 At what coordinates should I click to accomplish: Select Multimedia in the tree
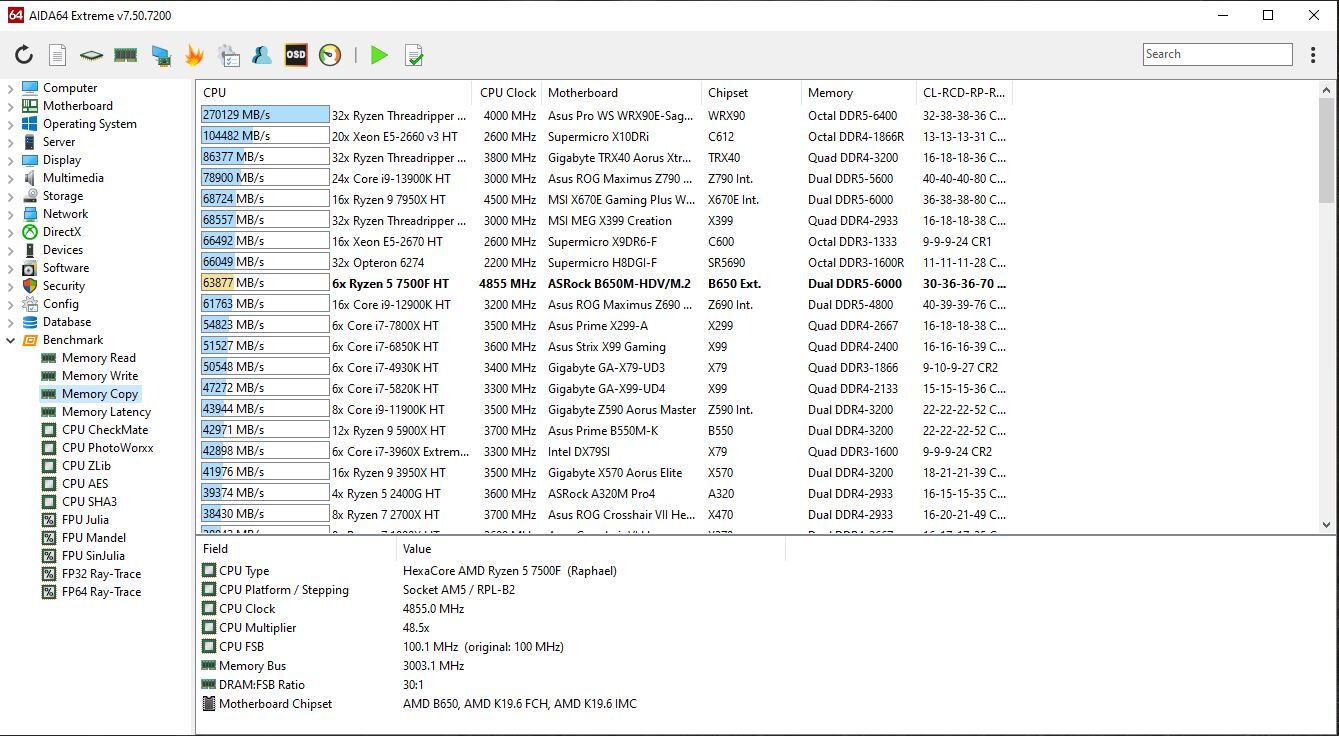click(x=73, y=178)
